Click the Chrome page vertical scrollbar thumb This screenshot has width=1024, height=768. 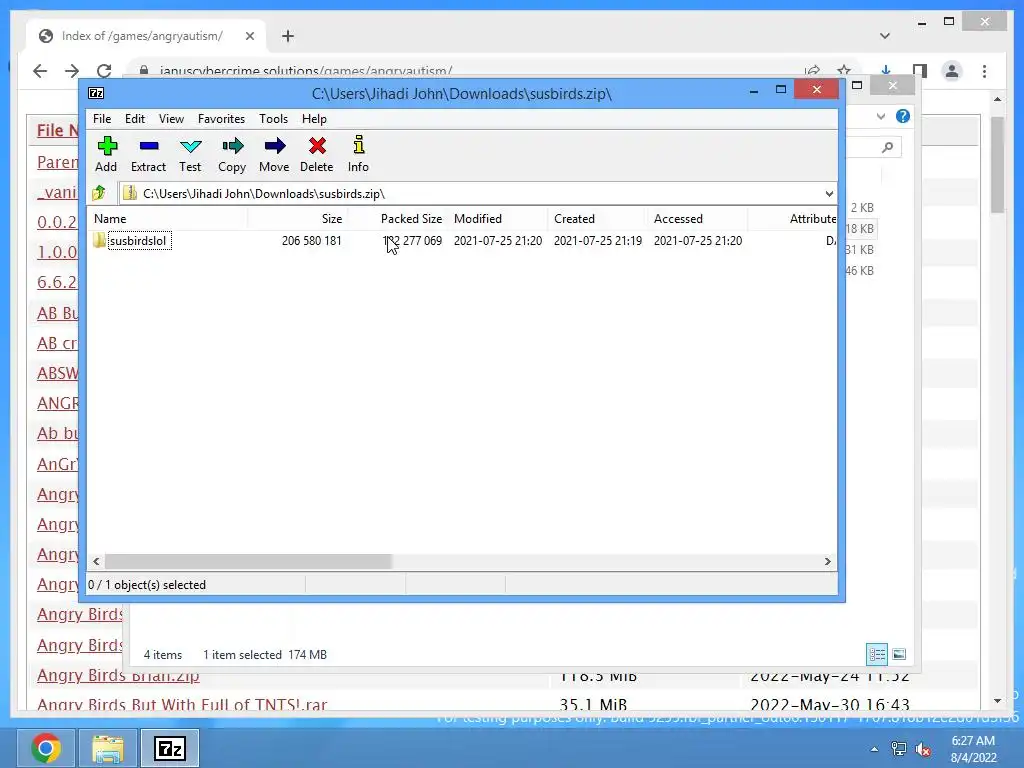(x=997, y=165)
